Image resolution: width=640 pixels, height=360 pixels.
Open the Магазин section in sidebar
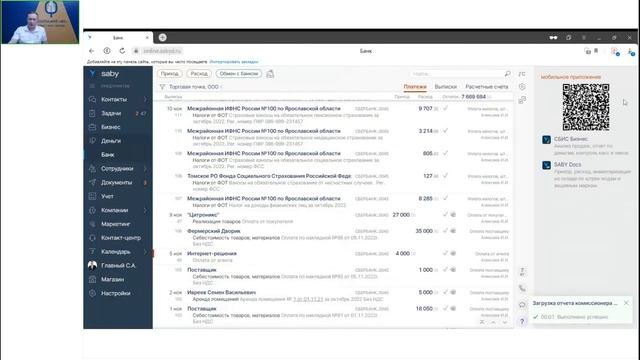point(113,279)
